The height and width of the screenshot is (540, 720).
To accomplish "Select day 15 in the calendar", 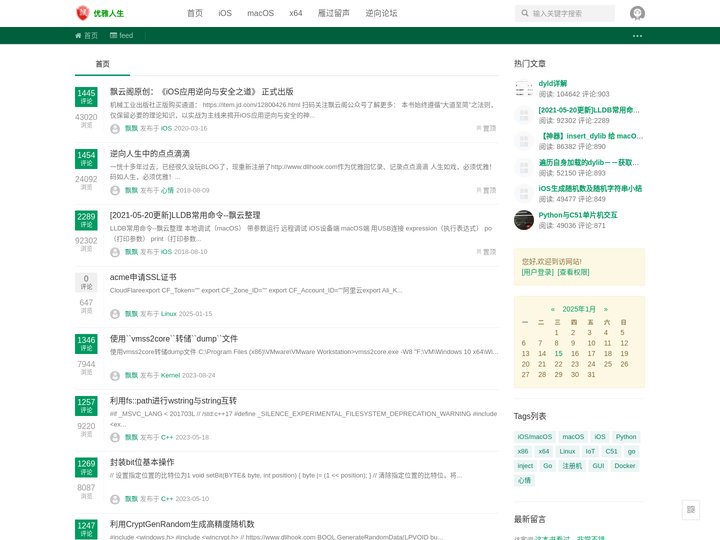I will click(558, 354).
